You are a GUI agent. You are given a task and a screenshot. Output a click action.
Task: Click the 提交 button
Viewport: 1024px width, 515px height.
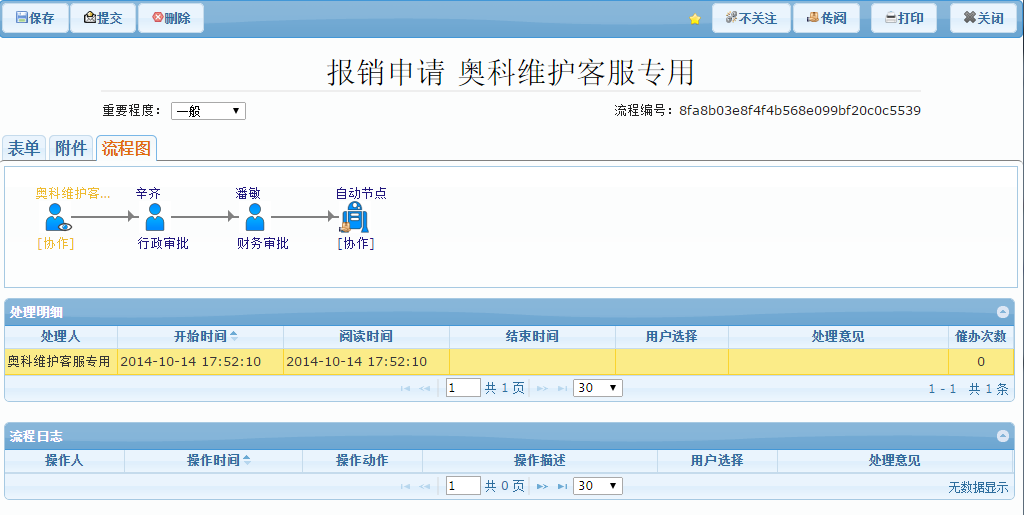(x=103, y=18)
